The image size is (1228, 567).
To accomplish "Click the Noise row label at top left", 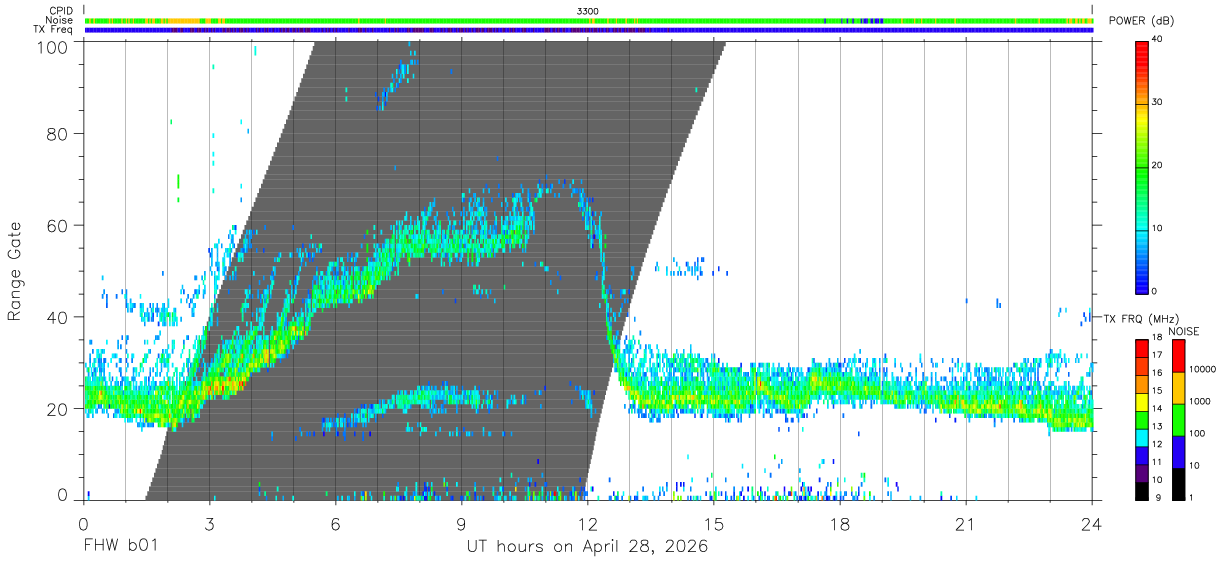I will pos(58,20).
